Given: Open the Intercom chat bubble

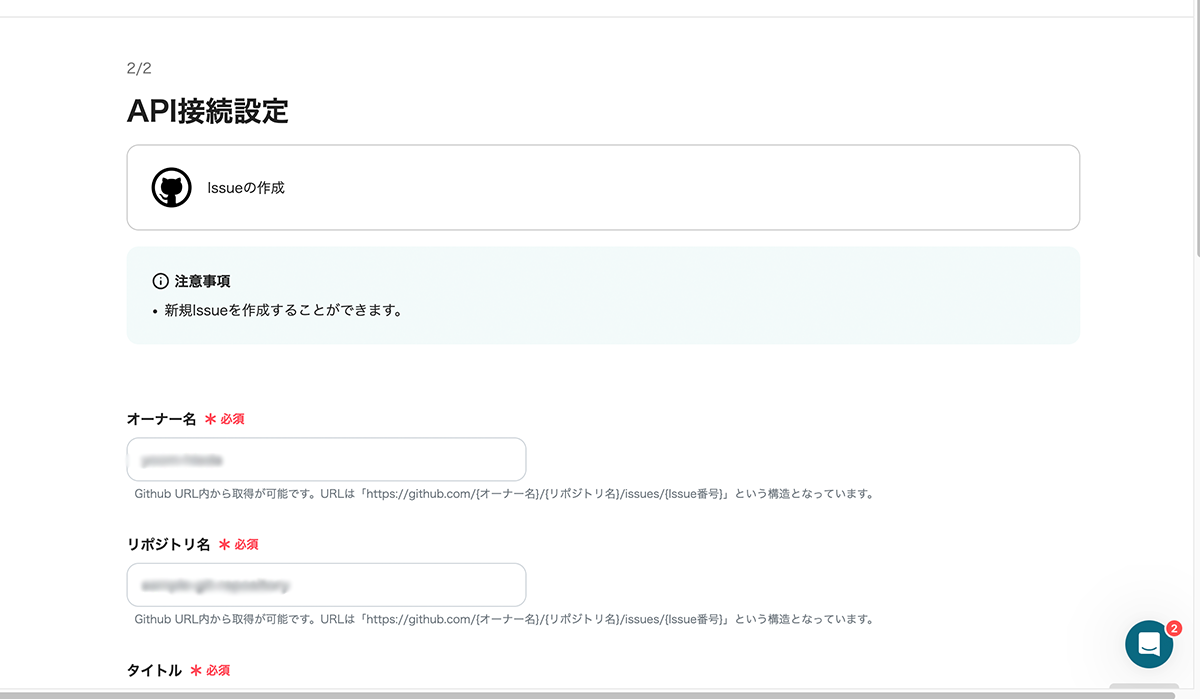Looking at the screenshot, I should tap(1148, 644).
